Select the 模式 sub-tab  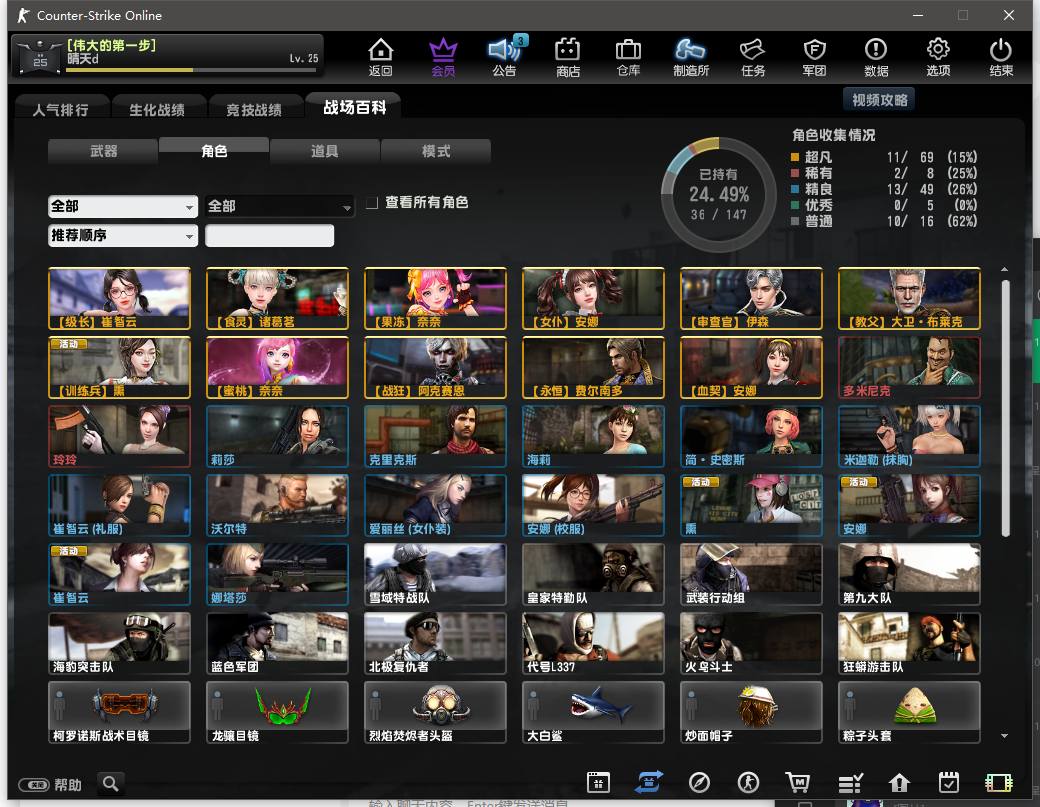[436, 151]
